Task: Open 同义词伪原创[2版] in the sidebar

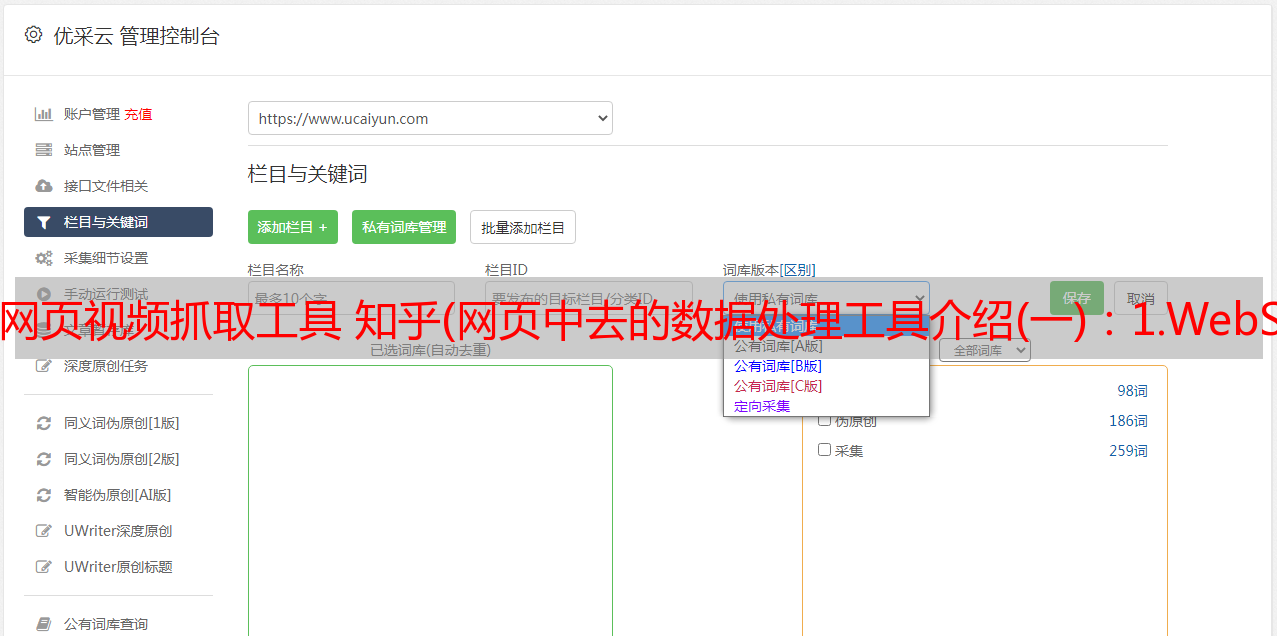Action: (x=122, y=459)
